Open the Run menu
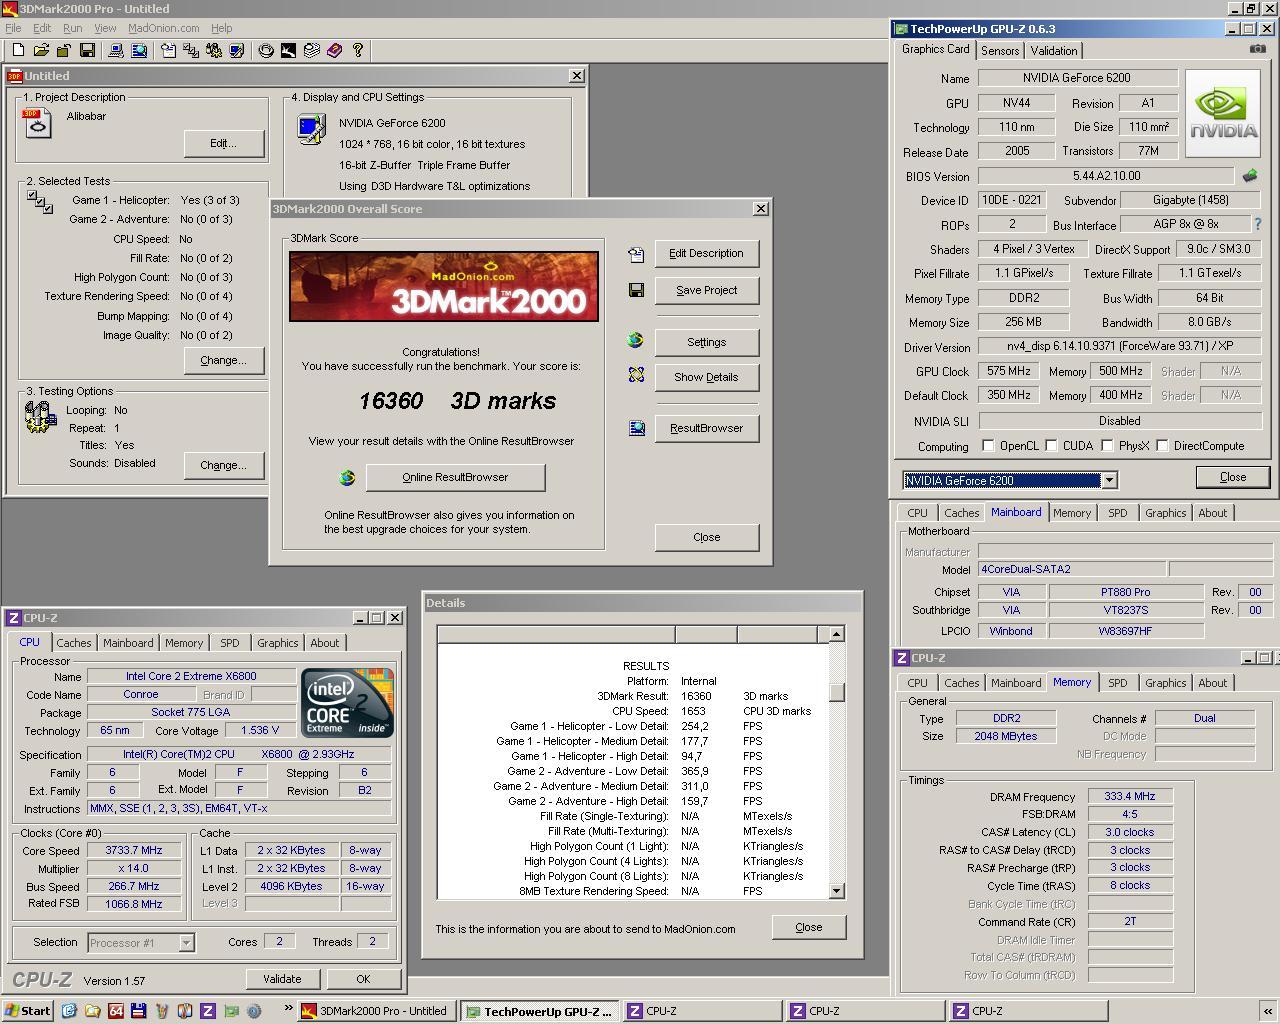1280x1024 pixels. [72, 28]
